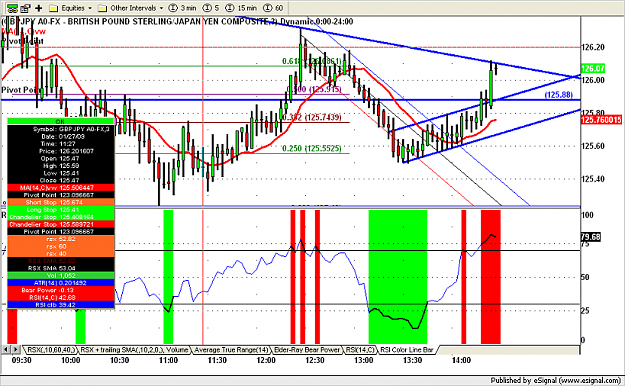Click OK on the cursor data window
625x386 pixels.
pos(61,121)
